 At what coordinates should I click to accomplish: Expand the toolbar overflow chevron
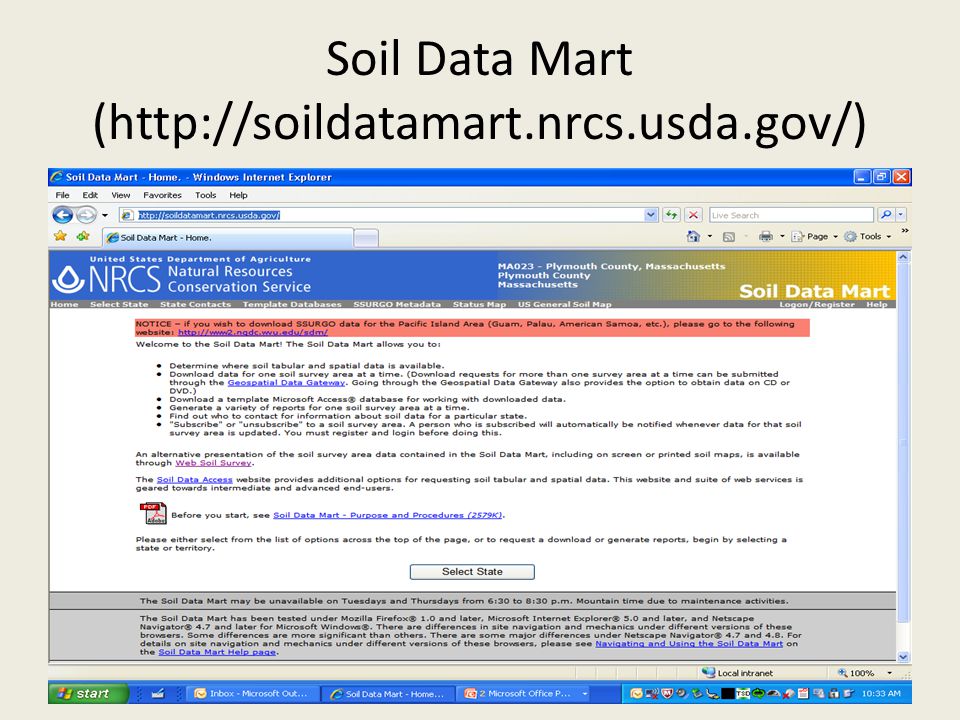click(x=904, y=231)
